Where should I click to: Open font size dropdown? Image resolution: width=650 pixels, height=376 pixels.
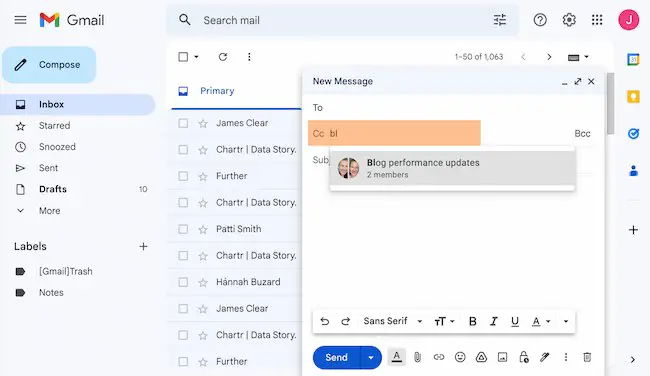coord(444,321)
